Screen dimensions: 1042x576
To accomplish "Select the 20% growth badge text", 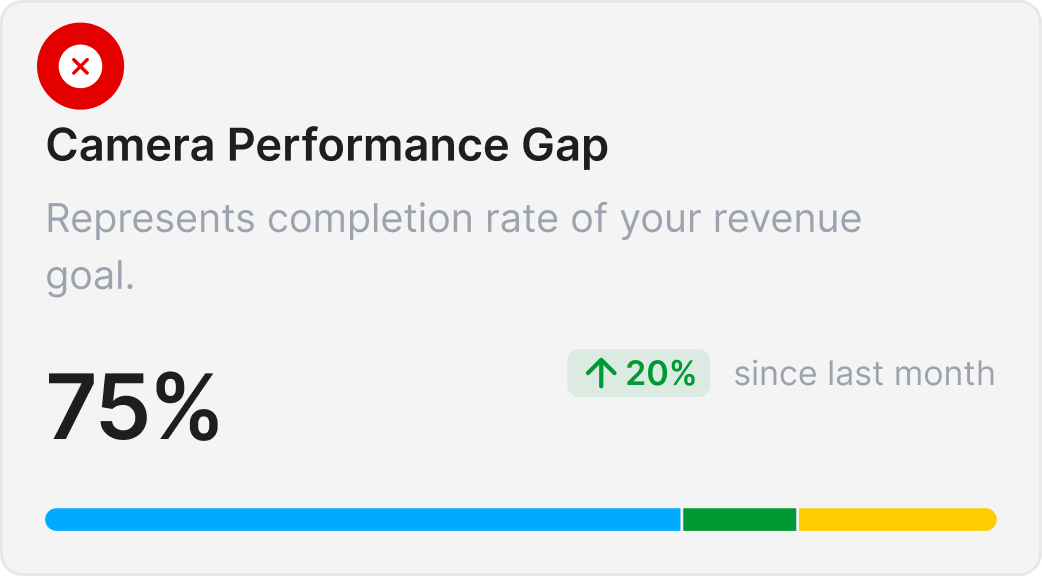I will [660, 374].
